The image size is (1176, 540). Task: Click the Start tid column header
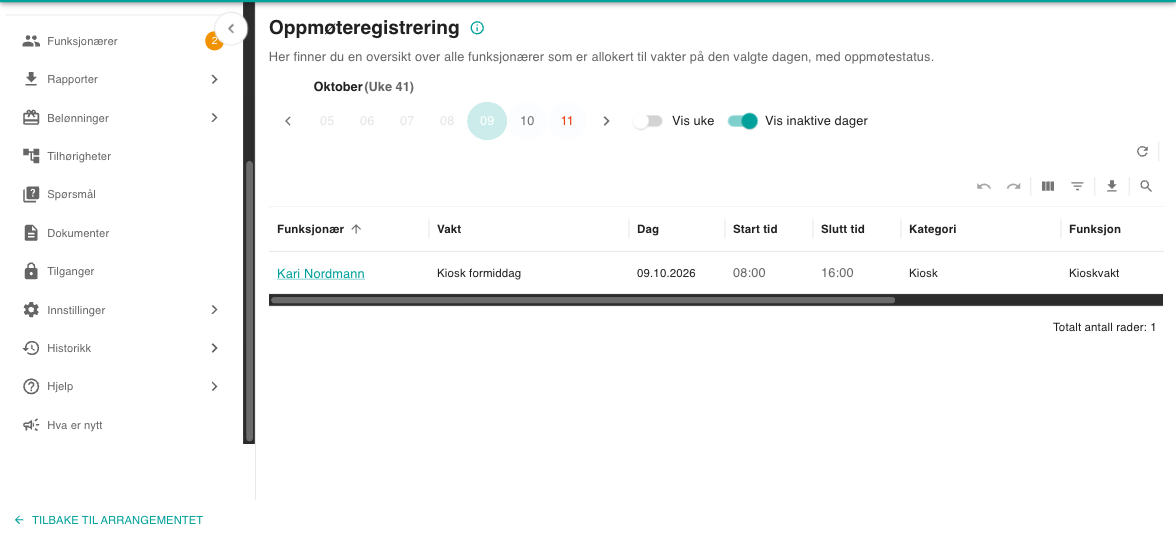[x=755, y=230]
